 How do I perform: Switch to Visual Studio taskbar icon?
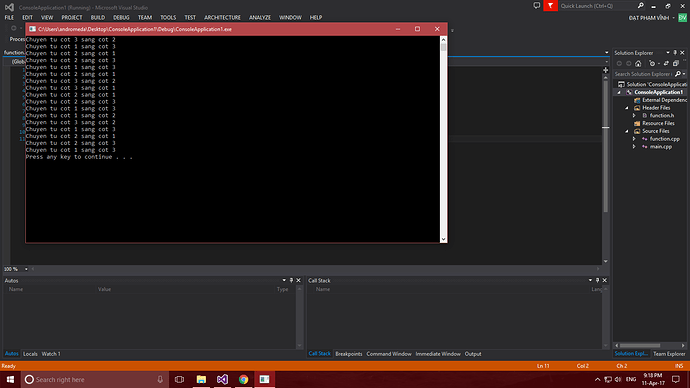[x=222, y=379]
